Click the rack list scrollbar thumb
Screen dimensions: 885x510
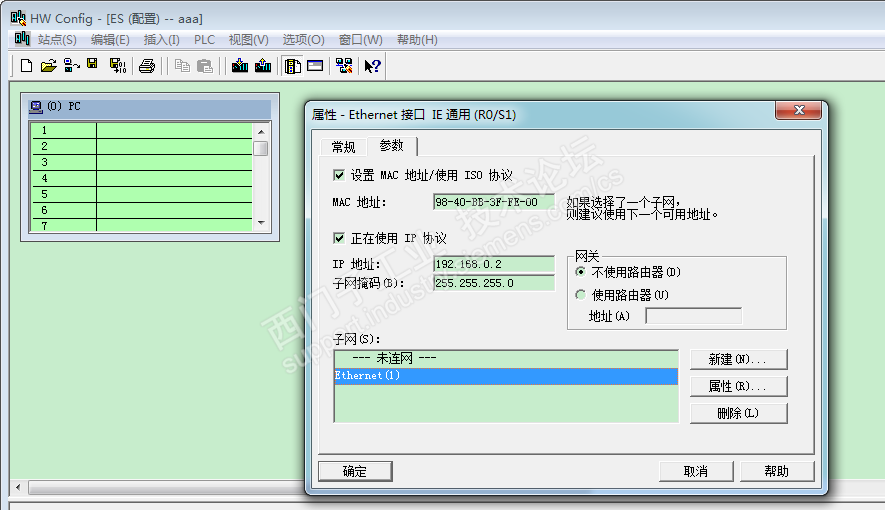pos(261,148)
